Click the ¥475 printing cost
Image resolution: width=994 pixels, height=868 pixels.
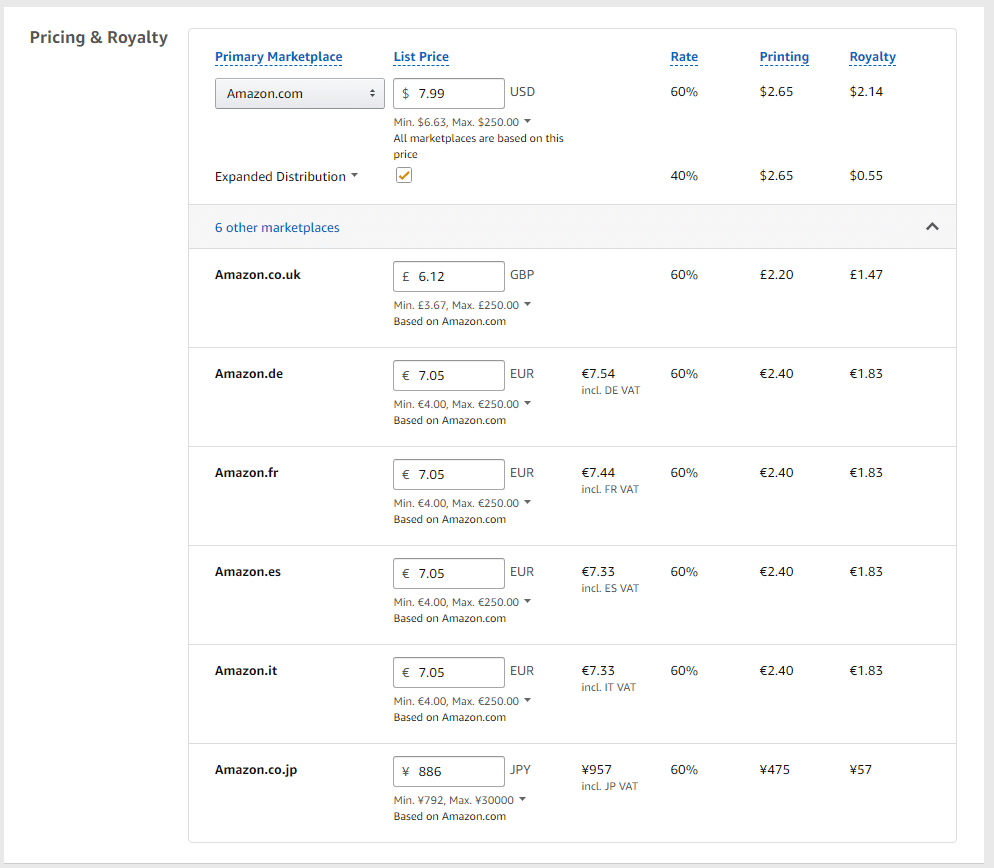[x=775, y=769]
